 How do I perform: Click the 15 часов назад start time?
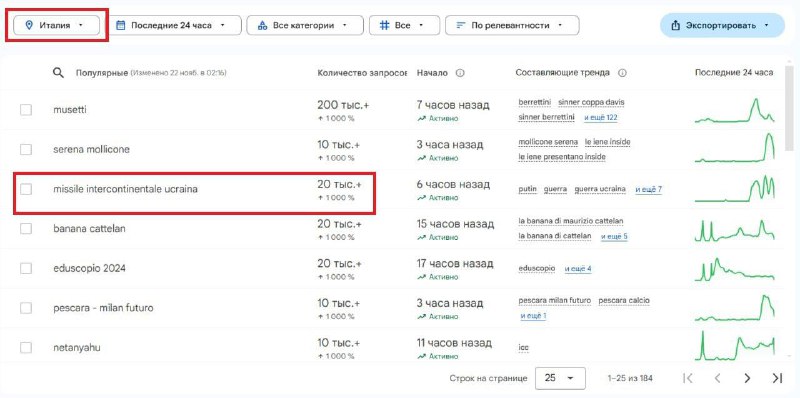[455, 224]
